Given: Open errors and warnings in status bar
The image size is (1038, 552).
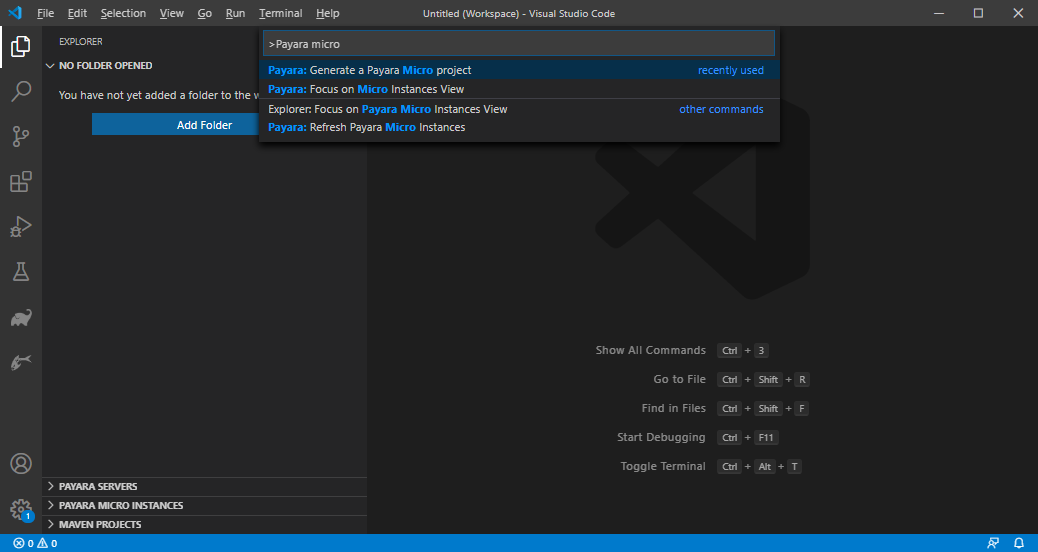Looking at the screenshot, I should 35,543.
